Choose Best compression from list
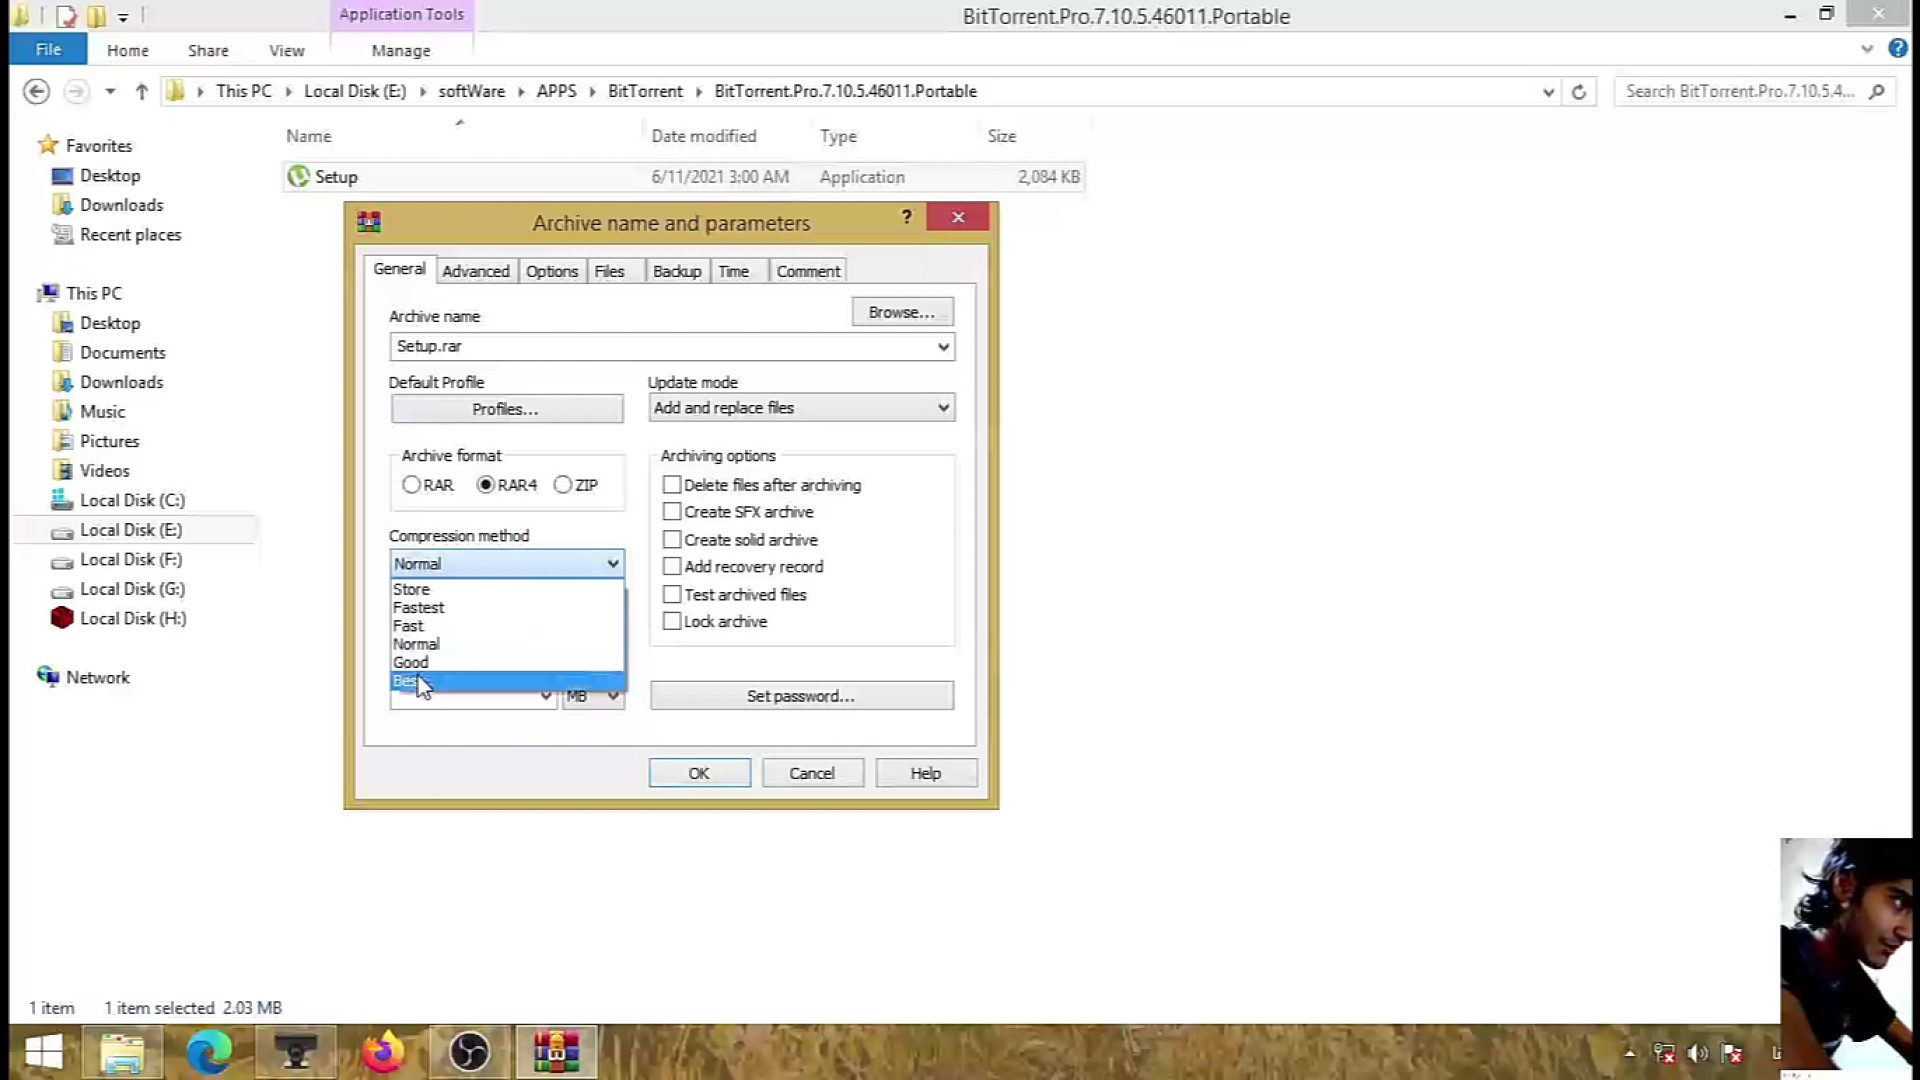The height and width of the screenshot is (1080, 1920). pos(507,681)
